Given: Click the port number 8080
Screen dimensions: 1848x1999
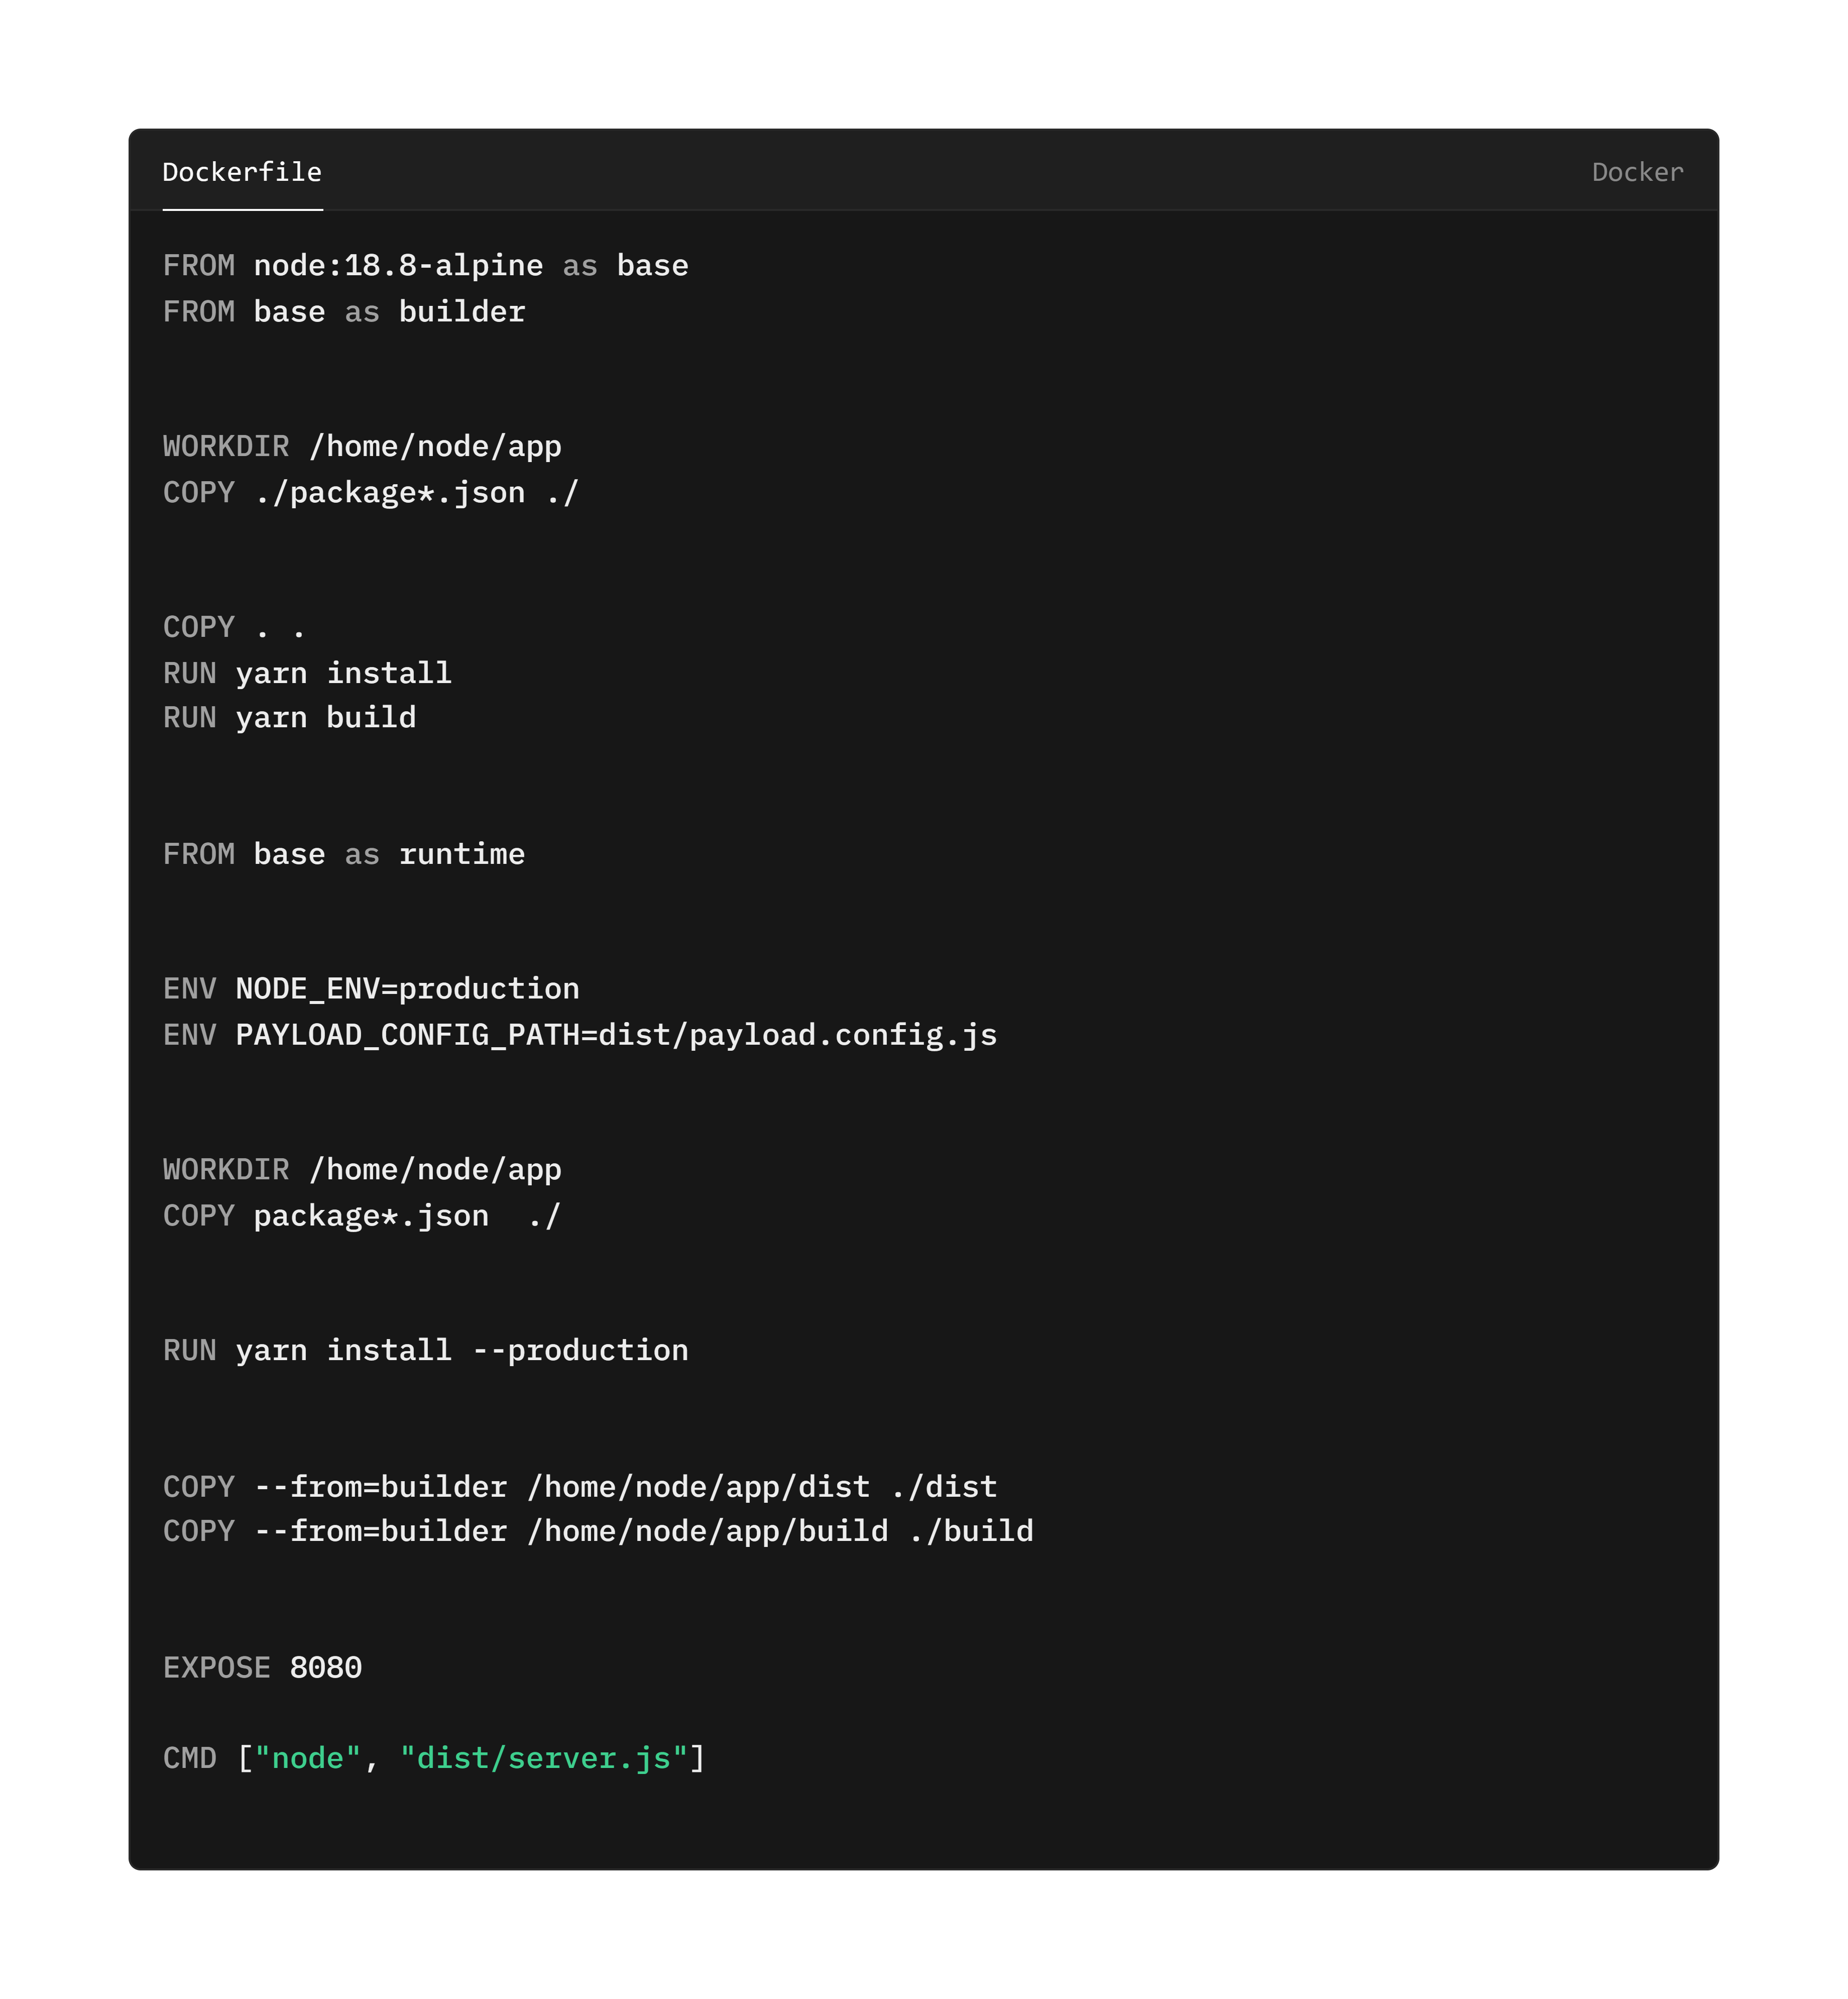Looking at the screenshot, I should 325,1667.
